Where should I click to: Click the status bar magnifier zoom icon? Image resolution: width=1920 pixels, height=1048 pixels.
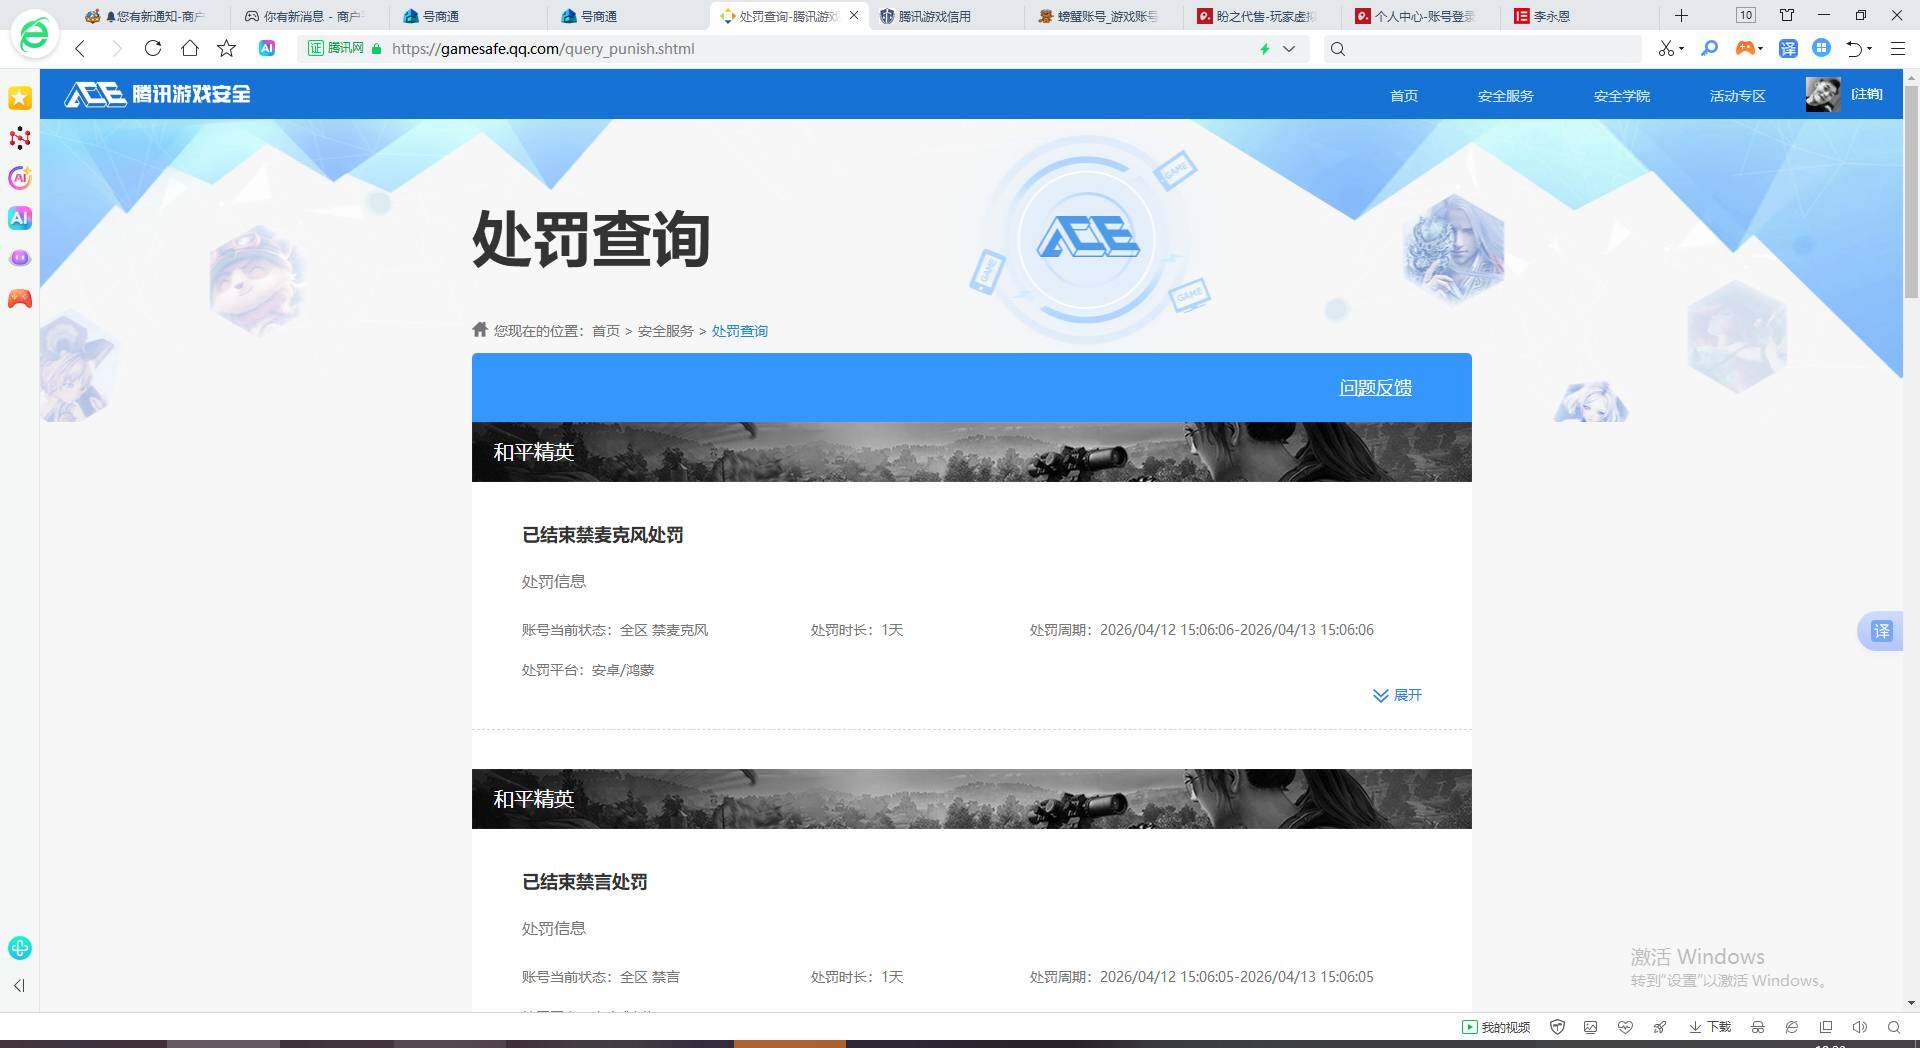pos(1894,1027)
